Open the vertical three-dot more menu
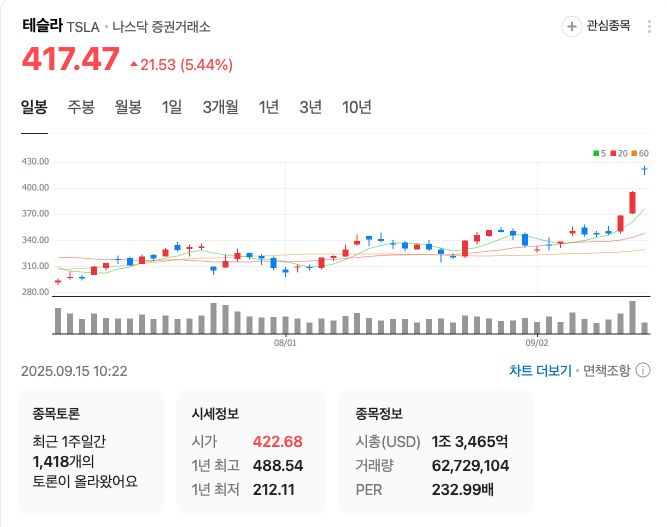The height and width of the screenshot is (527, 667). point(649,26)
